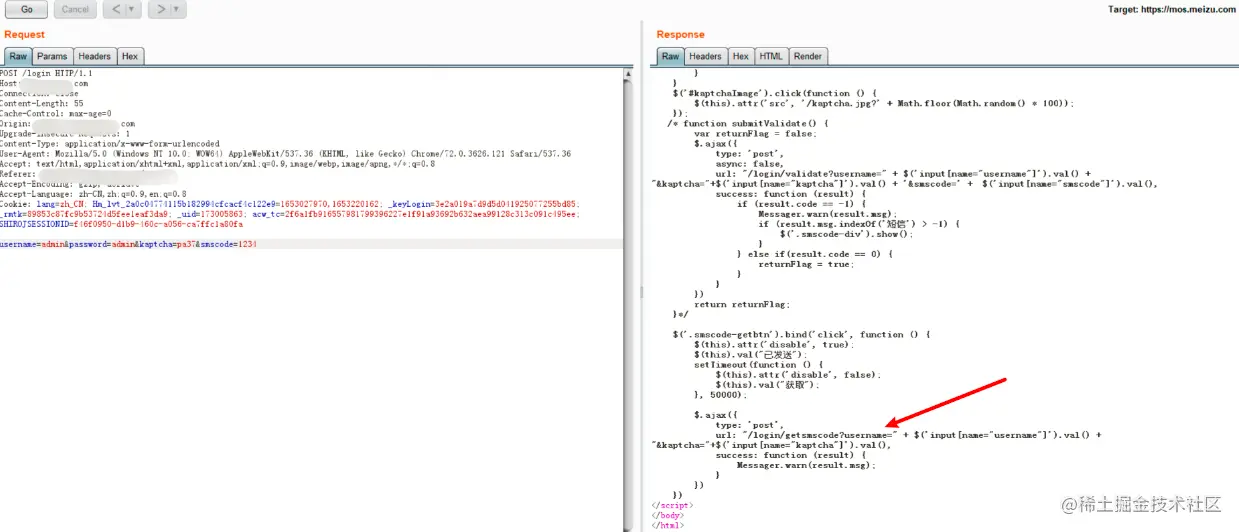Click the $('.smscode-getbtn').bind line
Image resolution: width=1239 pixels, height=532 pixels.
803,334
